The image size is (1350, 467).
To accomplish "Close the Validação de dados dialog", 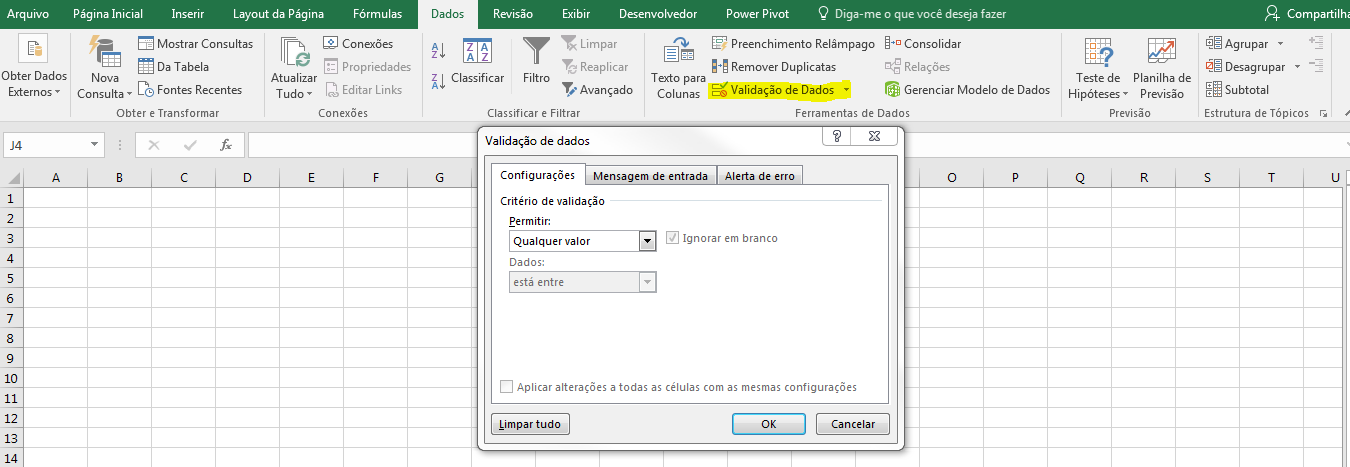I will [876, 137].
